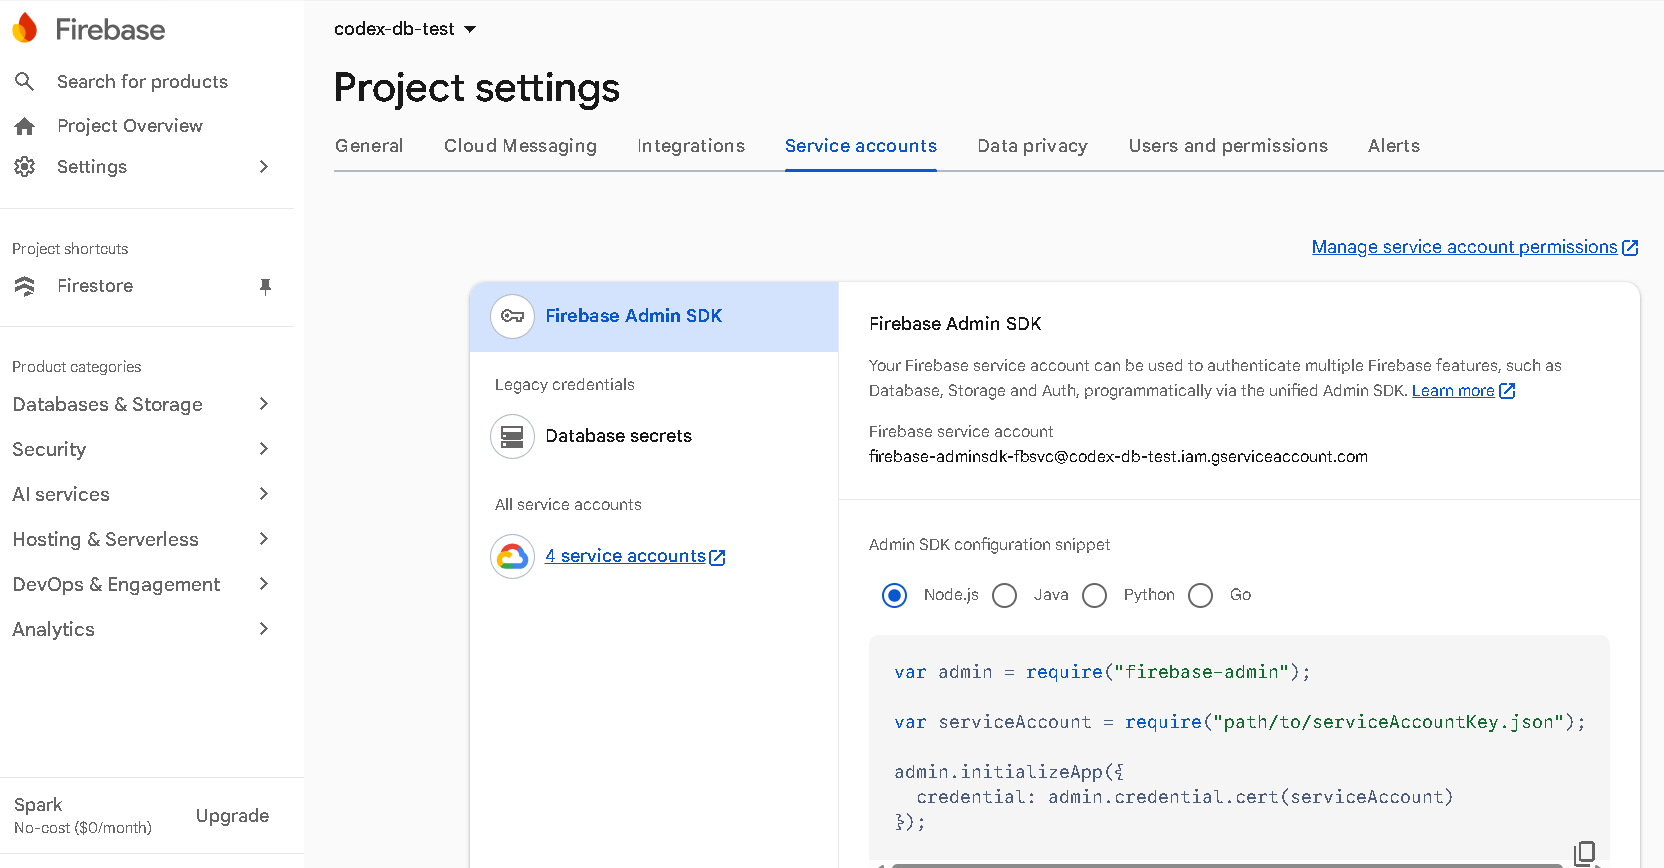Click the Project Overview home icon
Screen dimensions: 1664x868
pyautogui.click(x=25, y=126)
